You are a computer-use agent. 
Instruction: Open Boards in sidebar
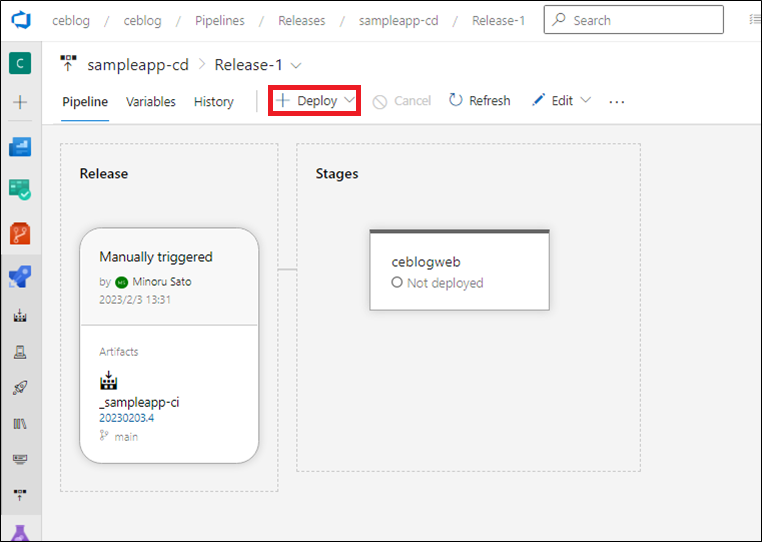click(x=20, y=190)
